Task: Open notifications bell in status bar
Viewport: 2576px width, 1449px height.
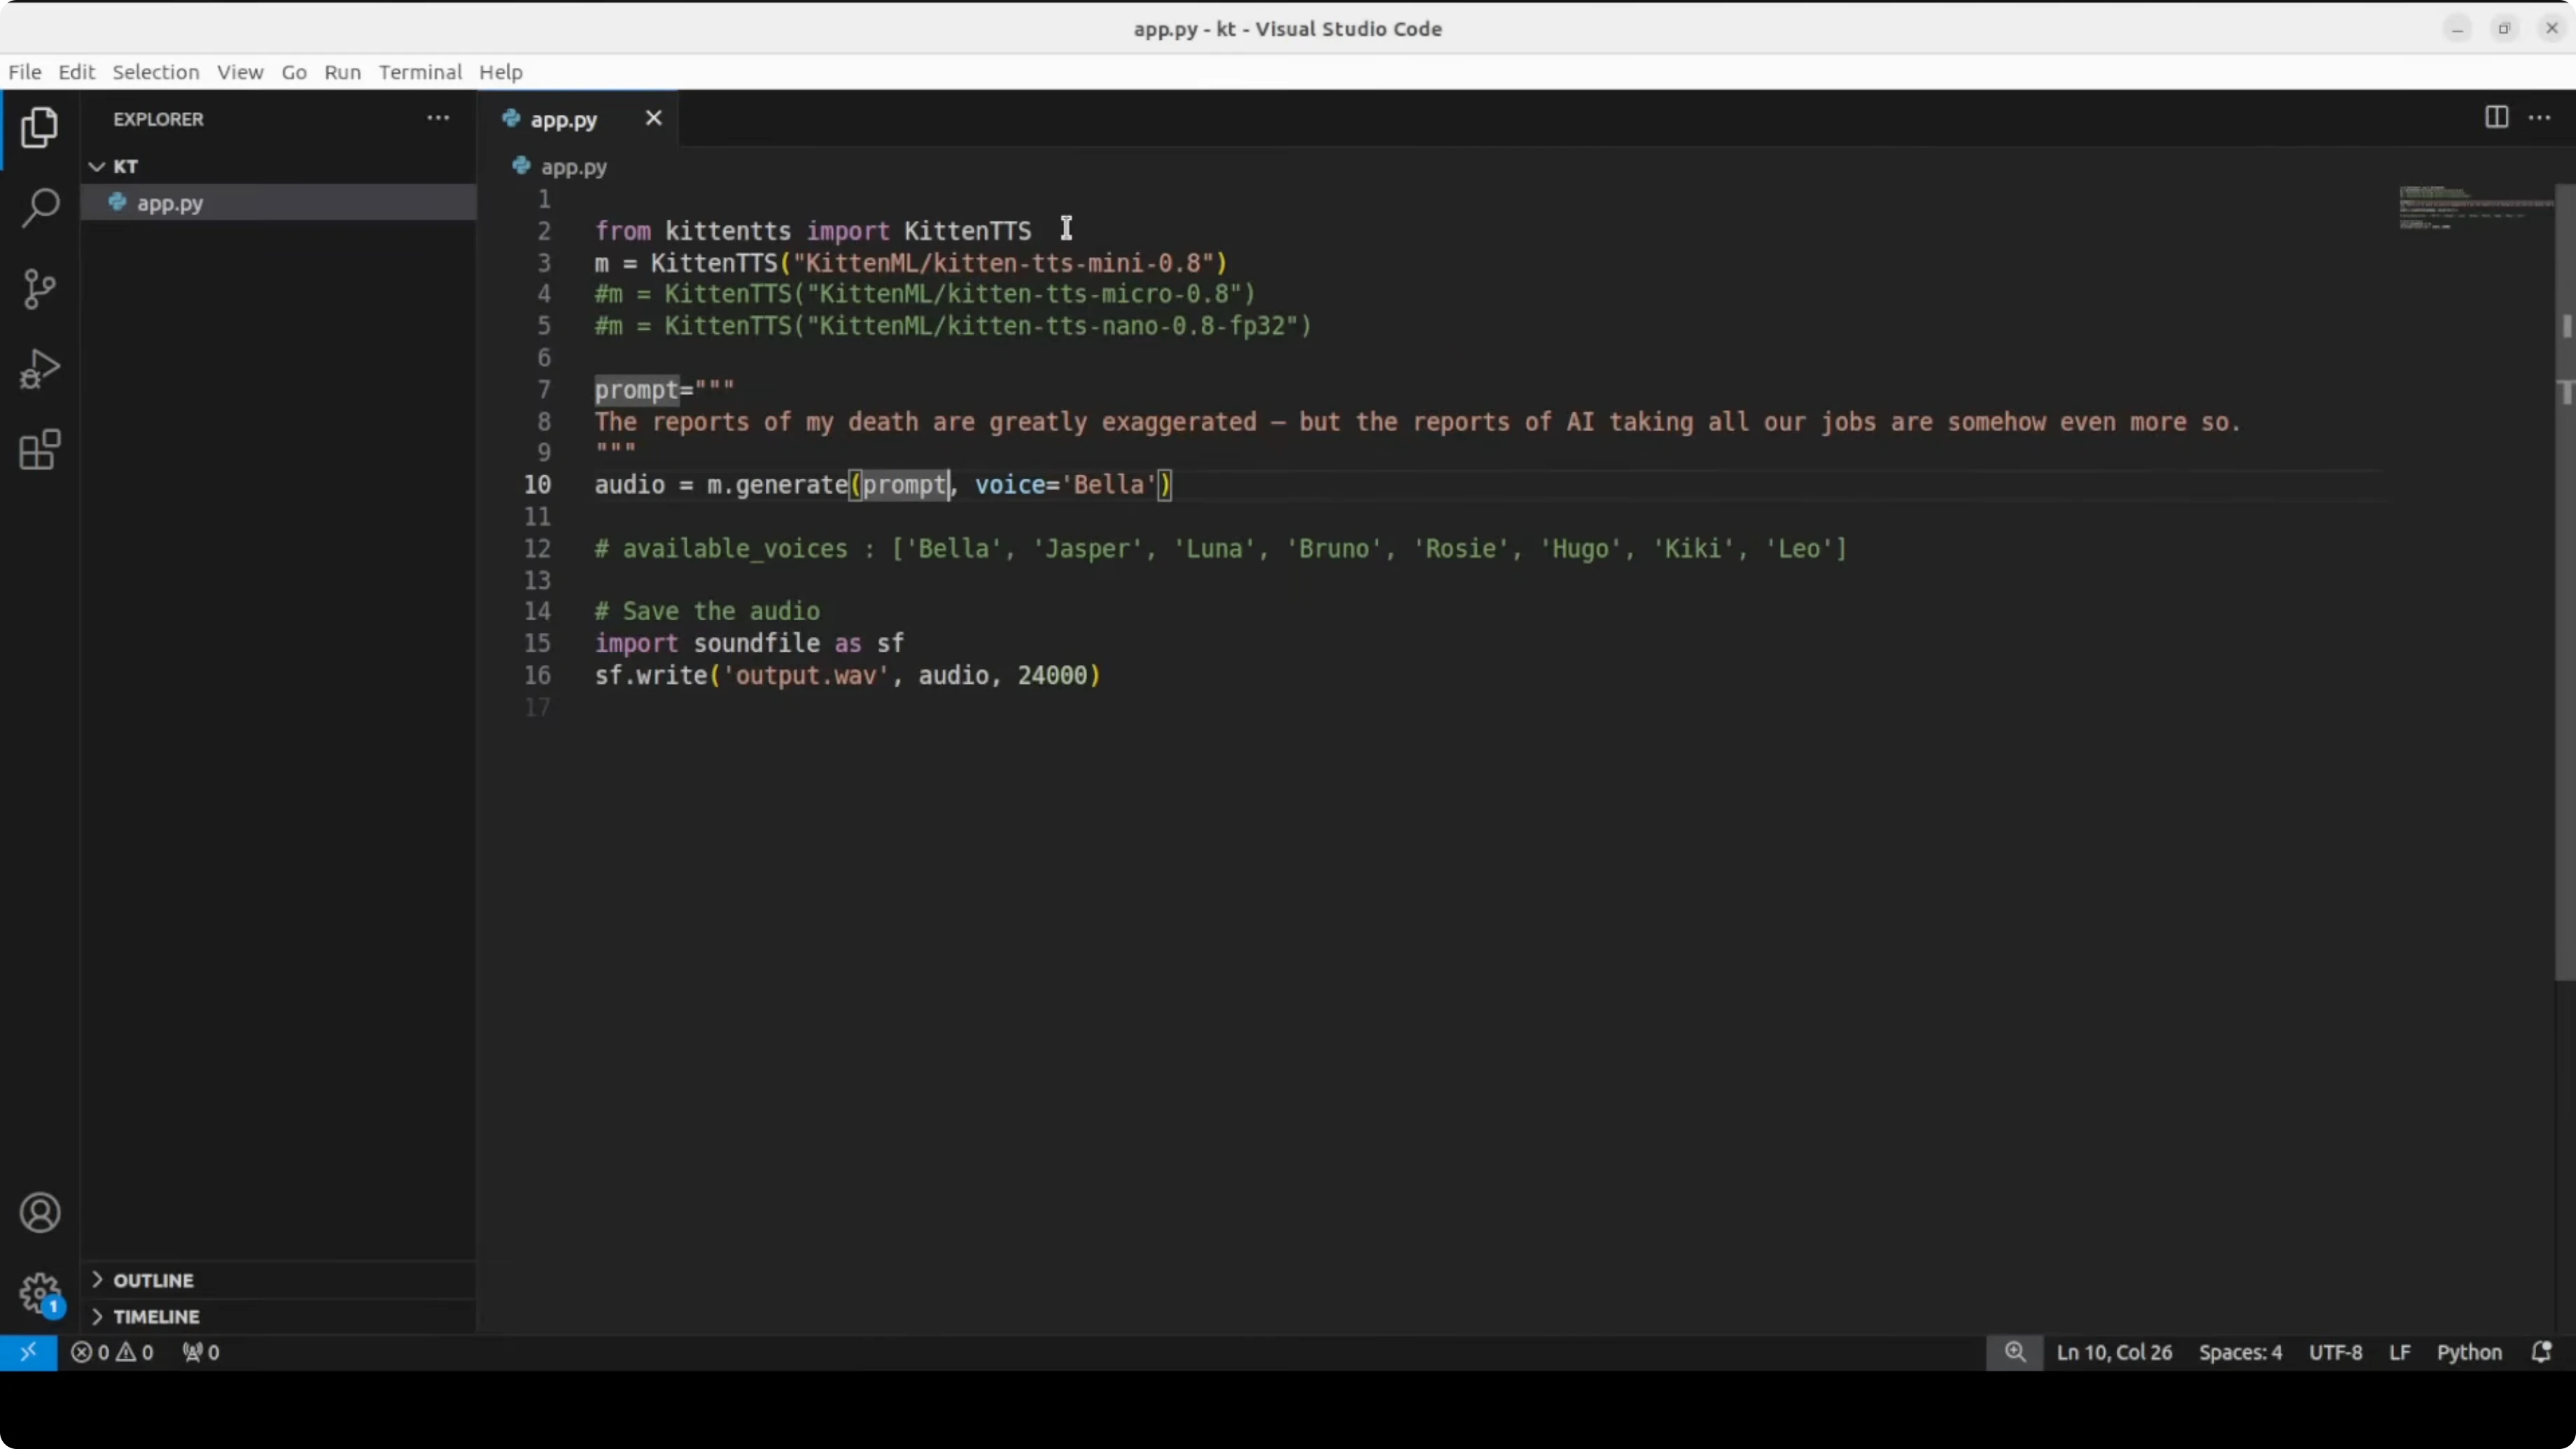Action: 2541,1352
